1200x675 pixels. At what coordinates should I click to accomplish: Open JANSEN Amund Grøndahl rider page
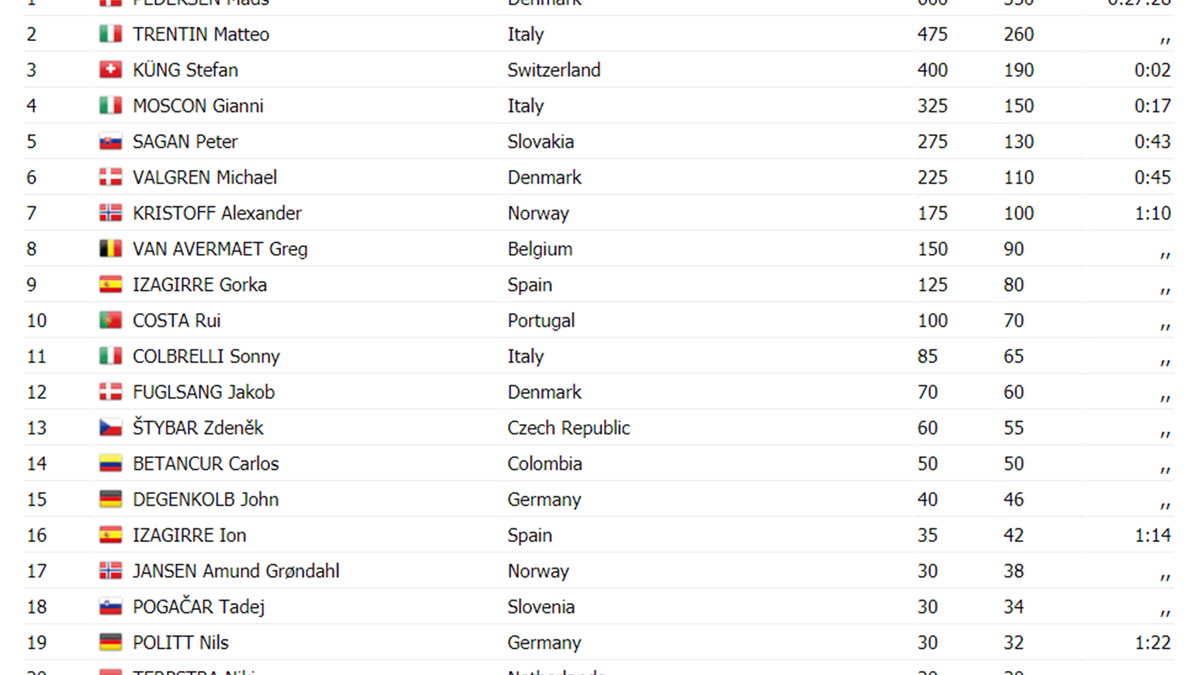tap(236, 571)
